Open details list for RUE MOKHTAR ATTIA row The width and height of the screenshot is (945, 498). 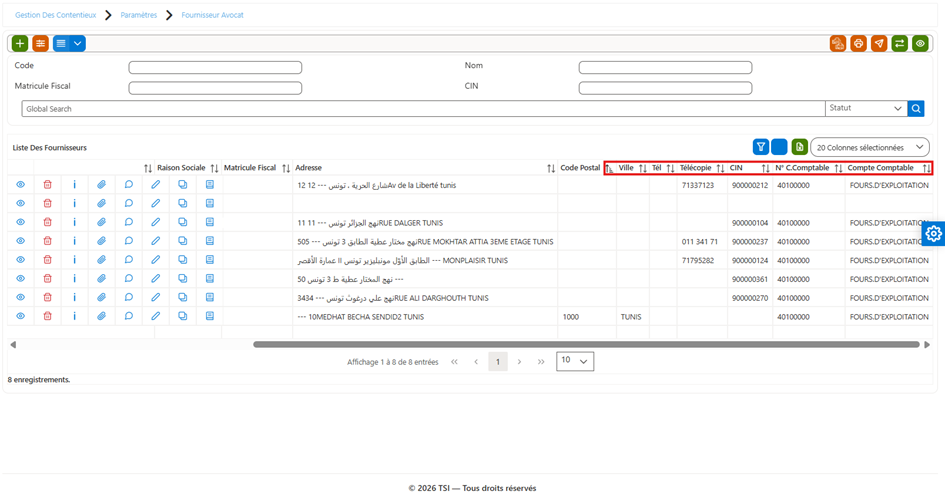210,241
